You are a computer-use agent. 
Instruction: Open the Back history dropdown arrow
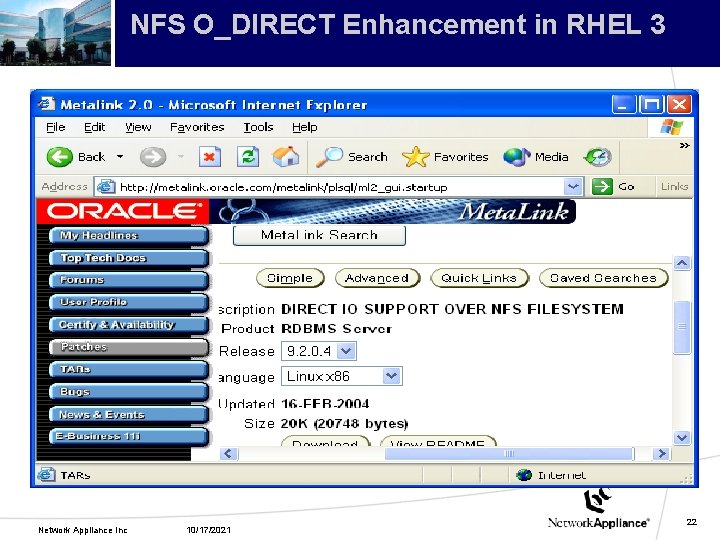pyautogui.click(x=120, y=157)
